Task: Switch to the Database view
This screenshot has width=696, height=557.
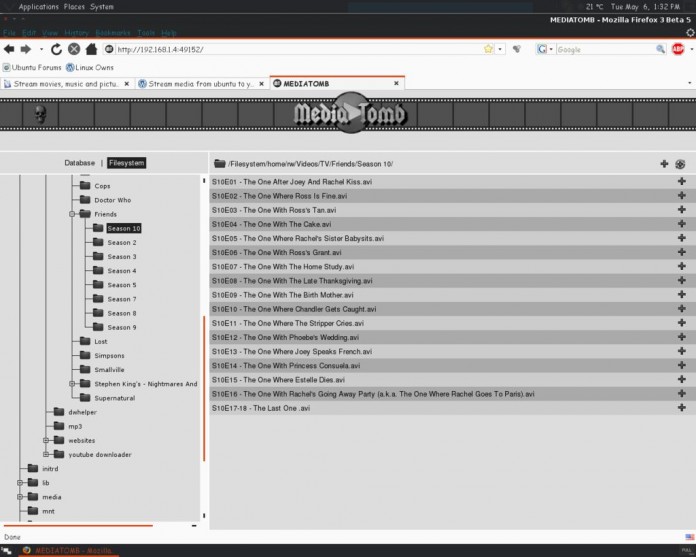Action: tap(79, 163)
